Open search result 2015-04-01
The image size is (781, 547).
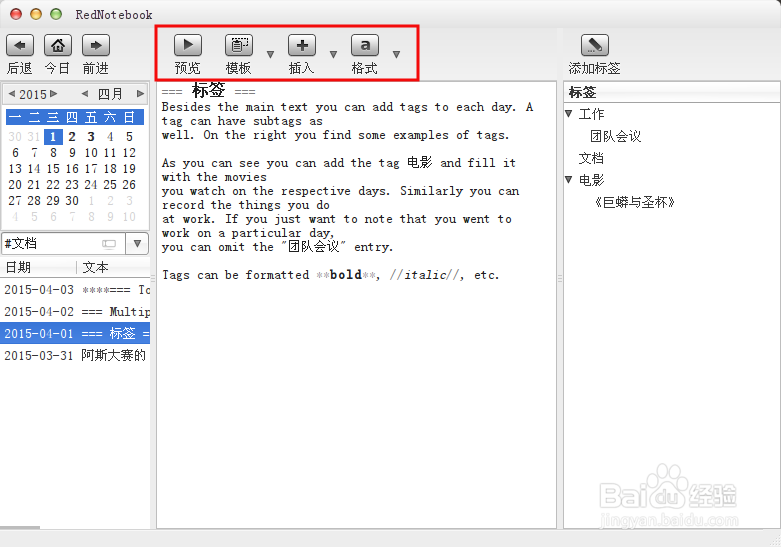[x=75, y=333]
